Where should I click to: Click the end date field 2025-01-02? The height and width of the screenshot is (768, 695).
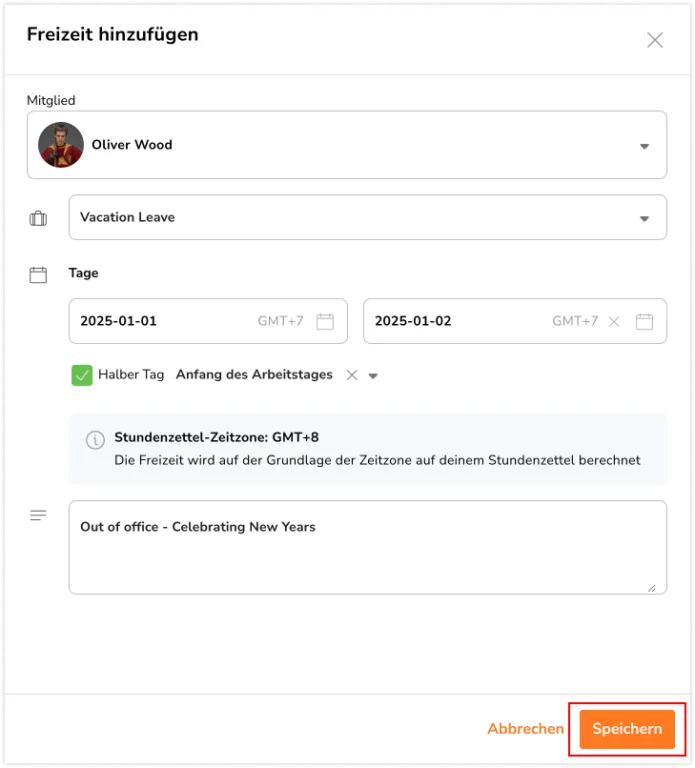point(515,321)
